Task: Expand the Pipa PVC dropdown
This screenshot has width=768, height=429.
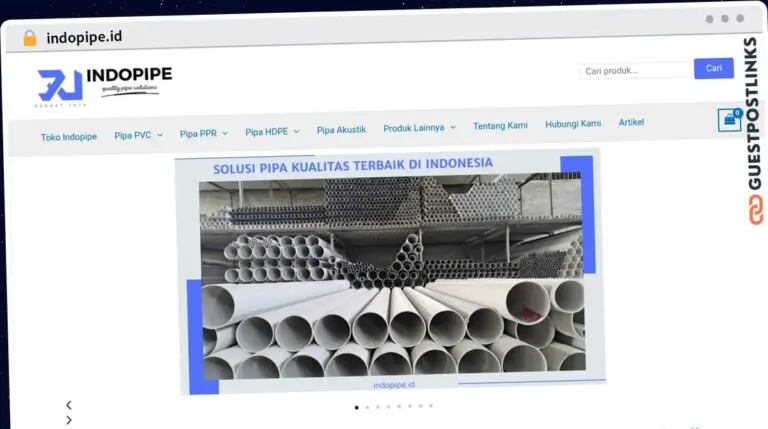Action: [x=138, y=135]
